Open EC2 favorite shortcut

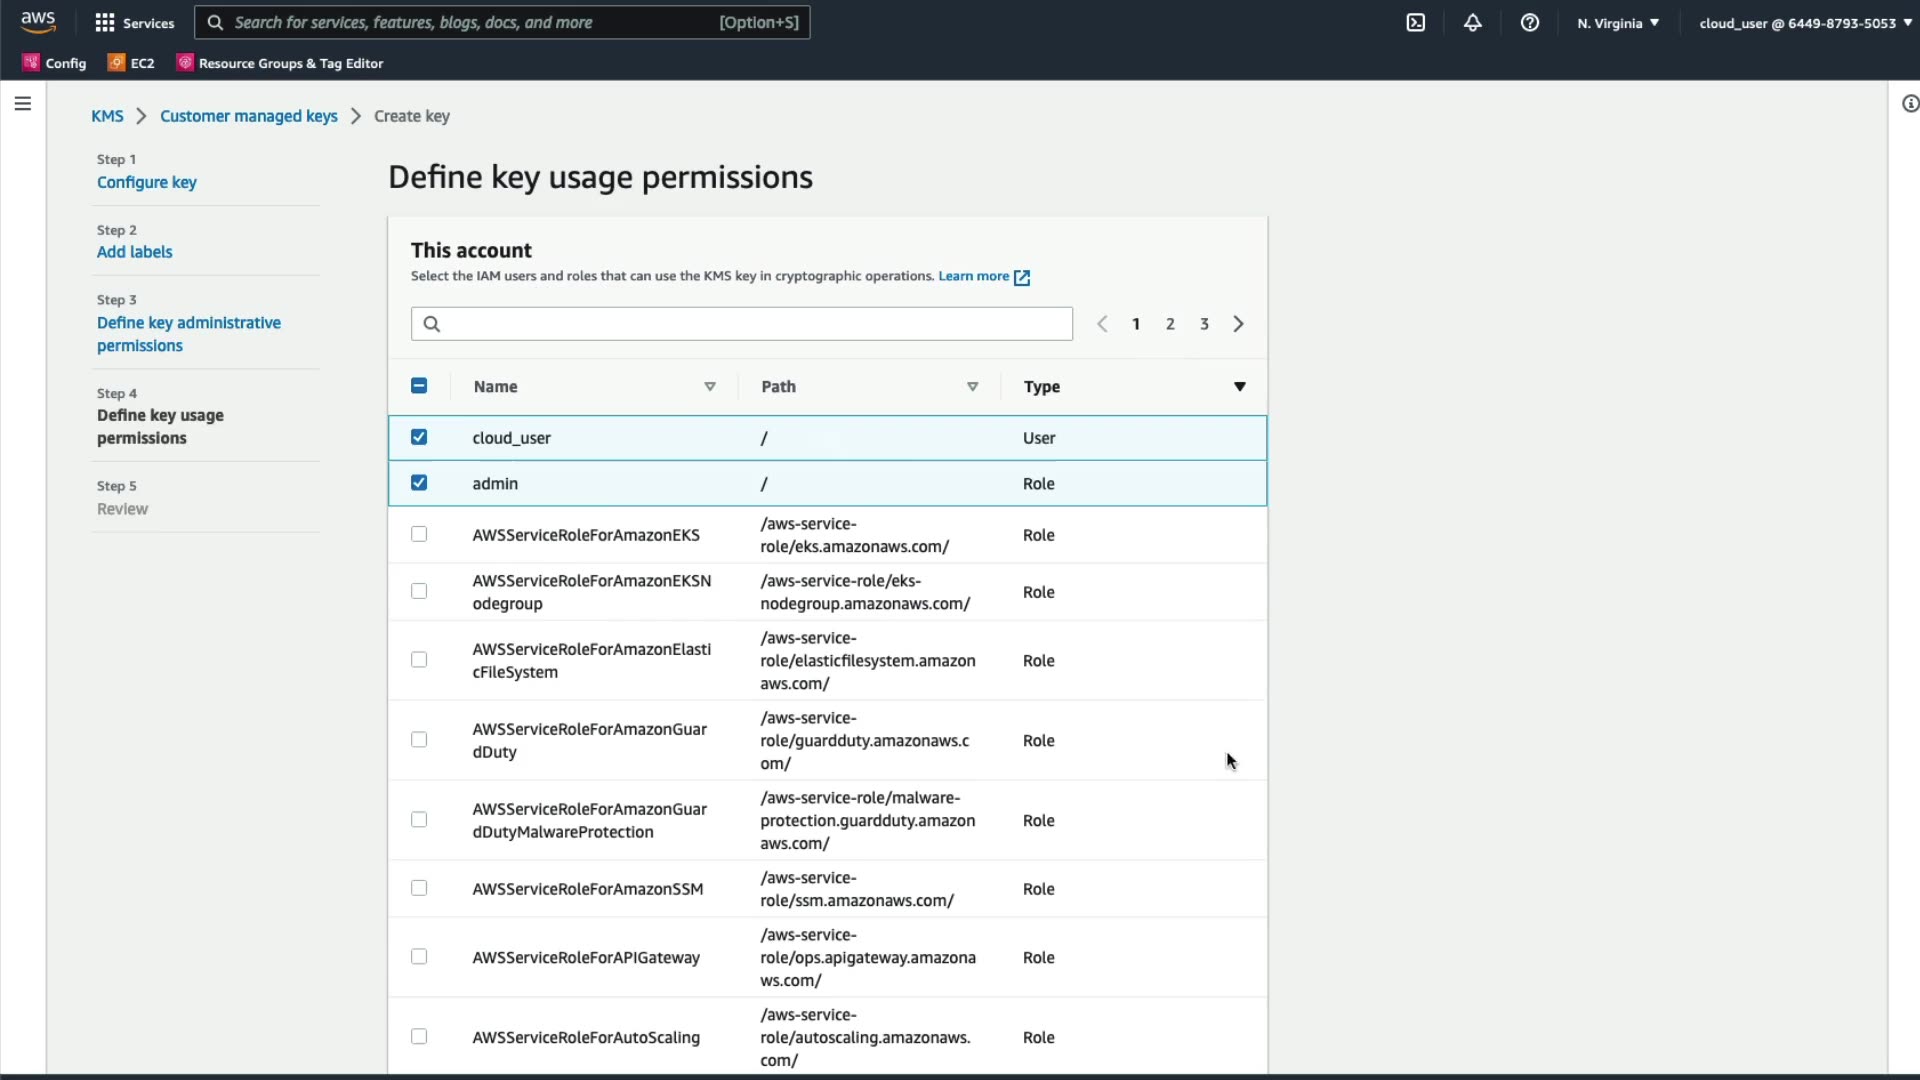tap(132, 63)
